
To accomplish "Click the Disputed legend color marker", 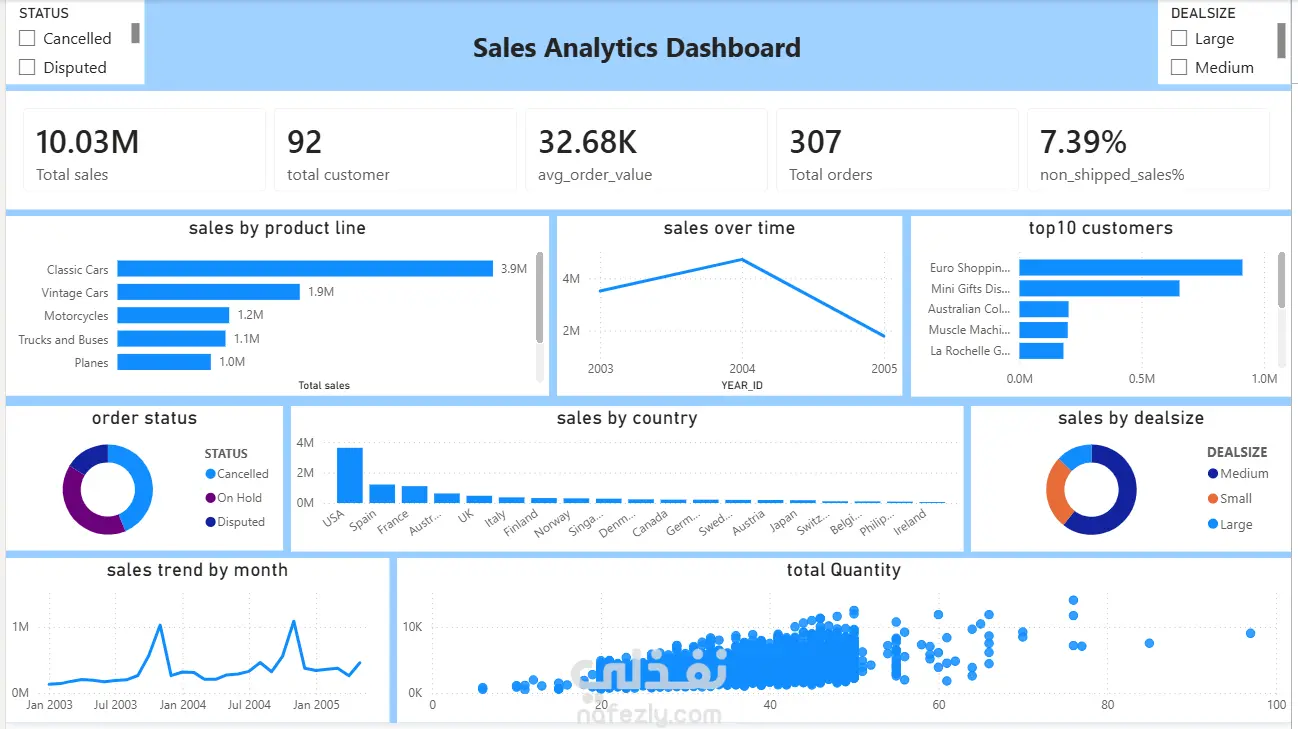I will [210, 522].
